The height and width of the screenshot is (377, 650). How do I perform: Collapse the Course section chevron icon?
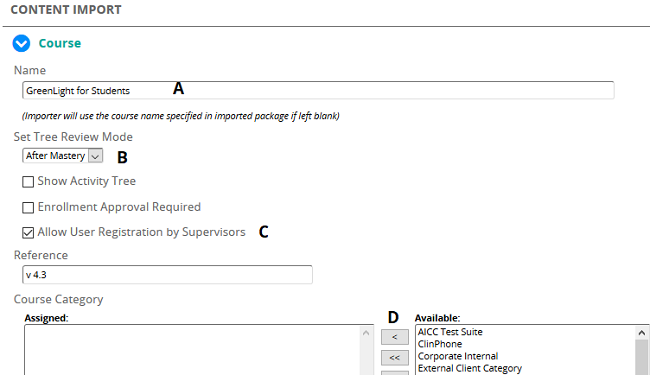[x=21, y=43]
